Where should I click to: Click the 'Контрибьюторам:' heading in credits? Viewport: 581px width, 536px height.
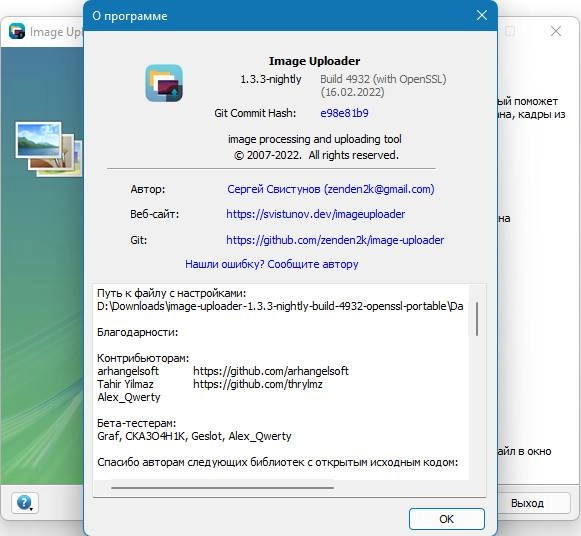coord(143,358)
